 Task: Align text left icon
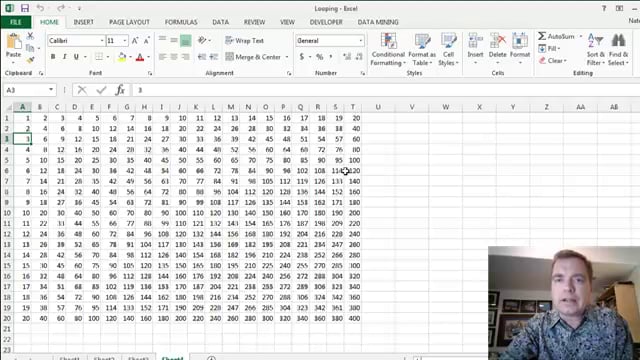pos(162,57)
